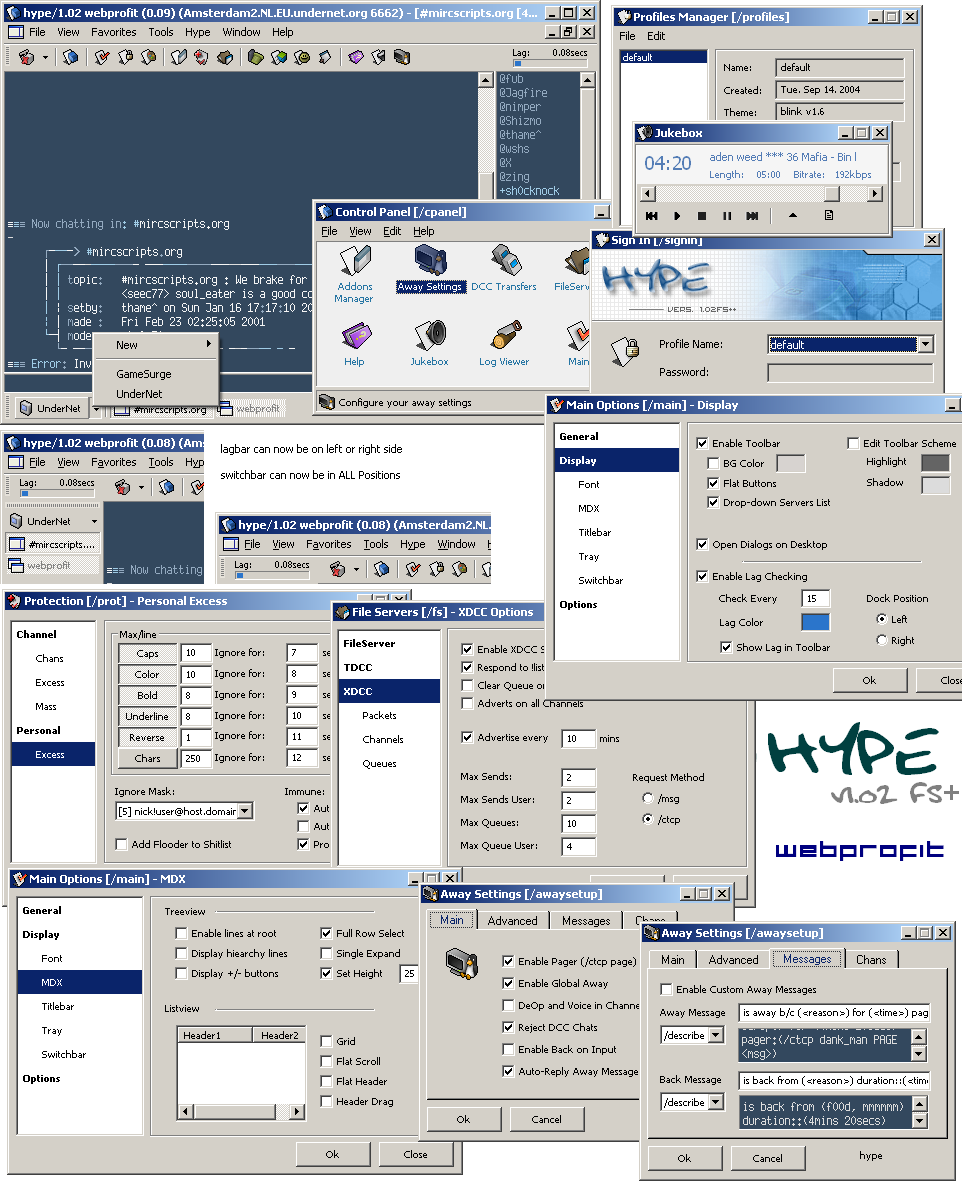962x1190 pixels.
Task: Click the #mircscripts switchbar item in middle hype window
Action: click(52, 544)
